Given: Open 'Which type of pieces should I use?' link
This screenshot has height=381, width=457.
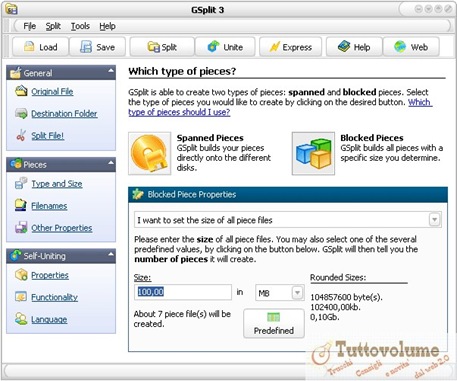Looking at the screenshot, I should pyautogui.click(x=179, y=112).
